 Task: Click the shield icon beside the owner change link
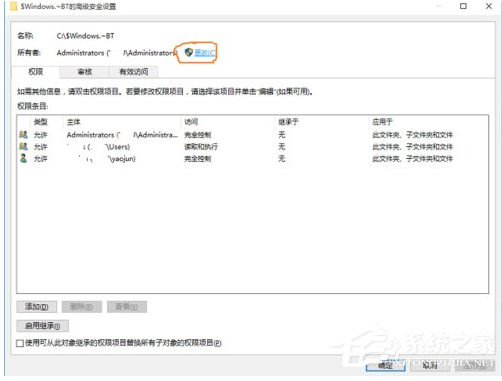pos(189,52)
